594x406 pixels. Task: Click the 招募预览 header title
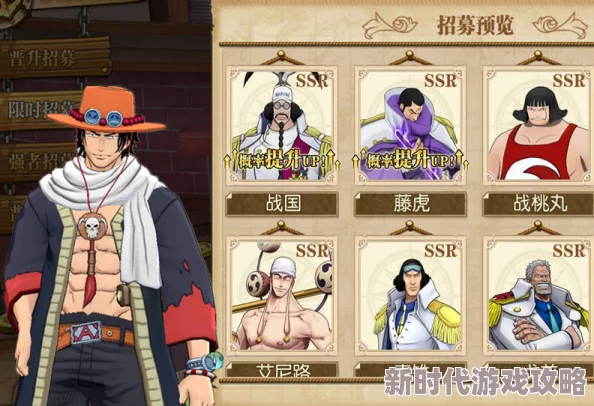[475, 25]
